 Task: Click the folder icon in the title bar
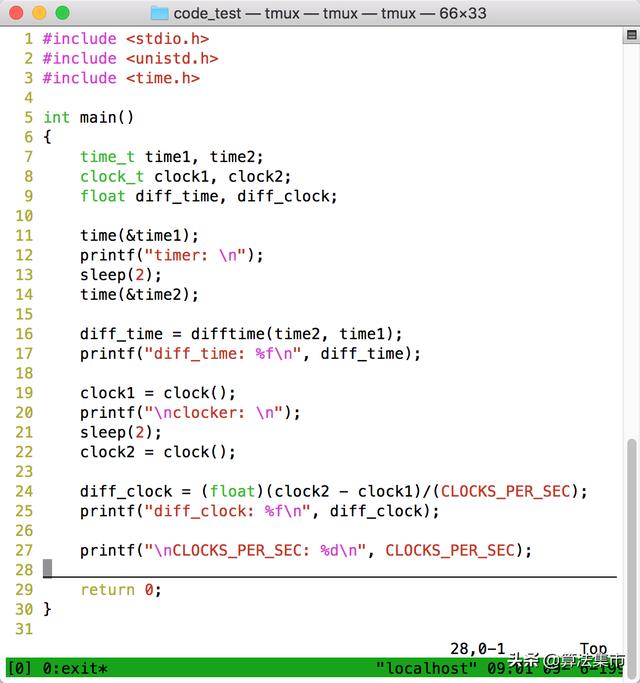pos(159,13)
